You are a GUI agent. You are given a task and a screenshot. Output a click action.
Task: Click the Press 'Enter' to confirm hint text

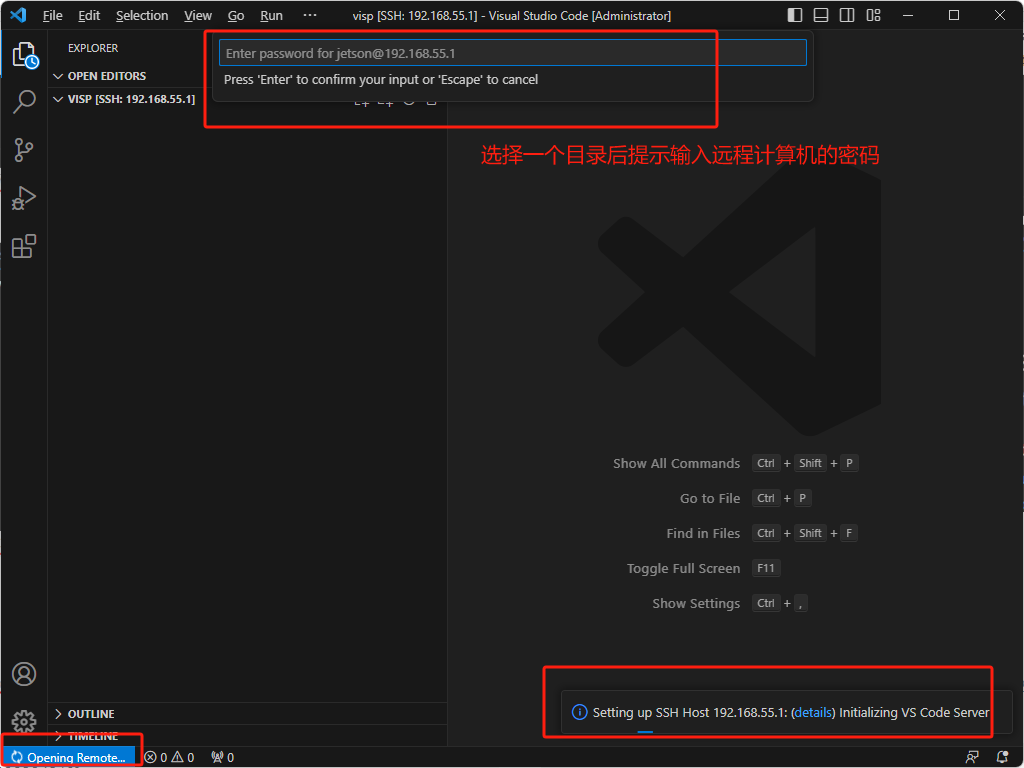pos(381,80)
